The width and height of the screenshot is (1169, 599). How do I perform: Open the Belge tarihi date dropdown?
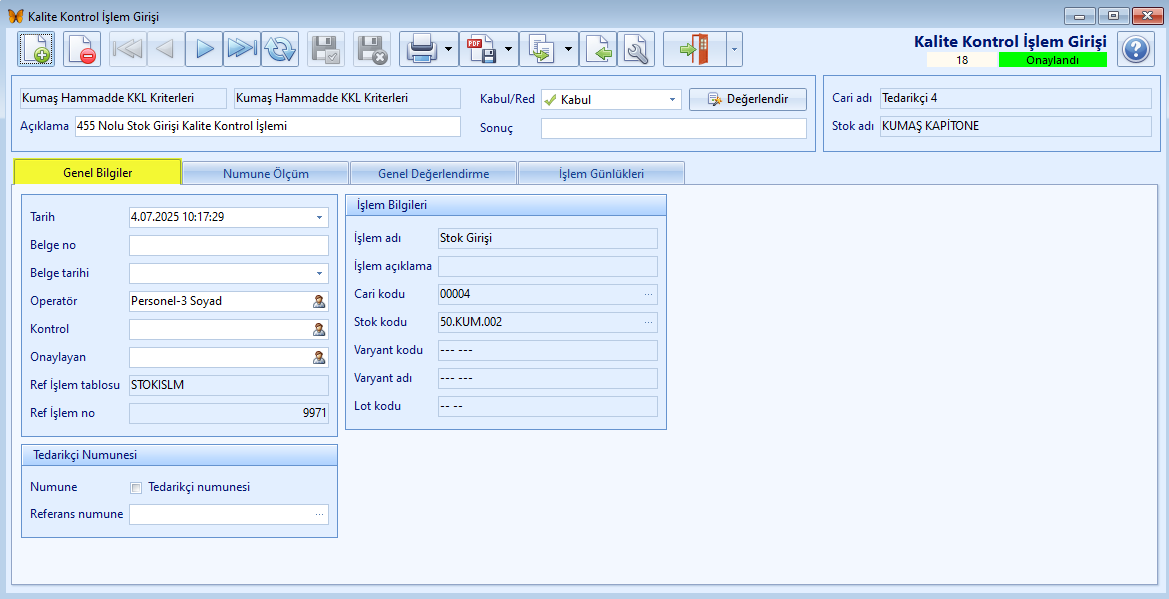319,273
